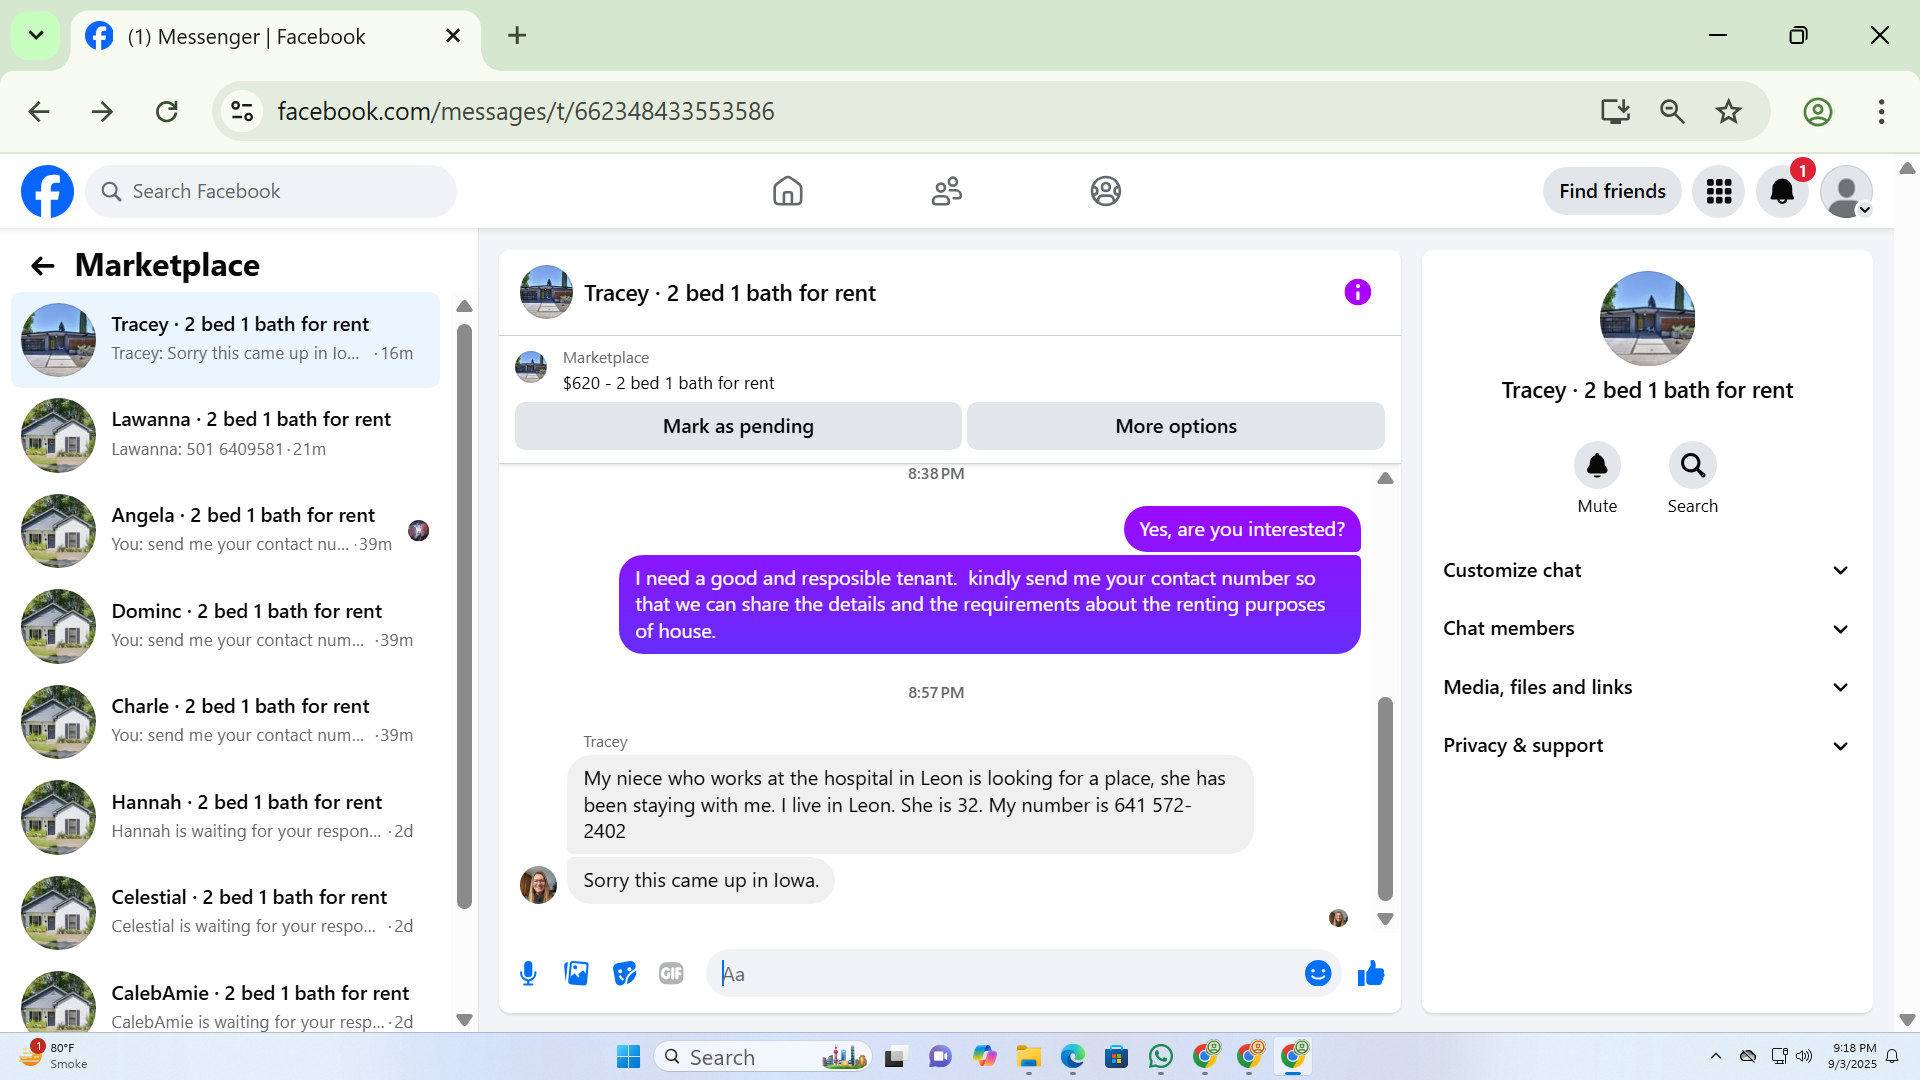The width and height of the screenshot is (1920, 1080).
Task: Open the notifications bell
Action: coord(1782,191)
